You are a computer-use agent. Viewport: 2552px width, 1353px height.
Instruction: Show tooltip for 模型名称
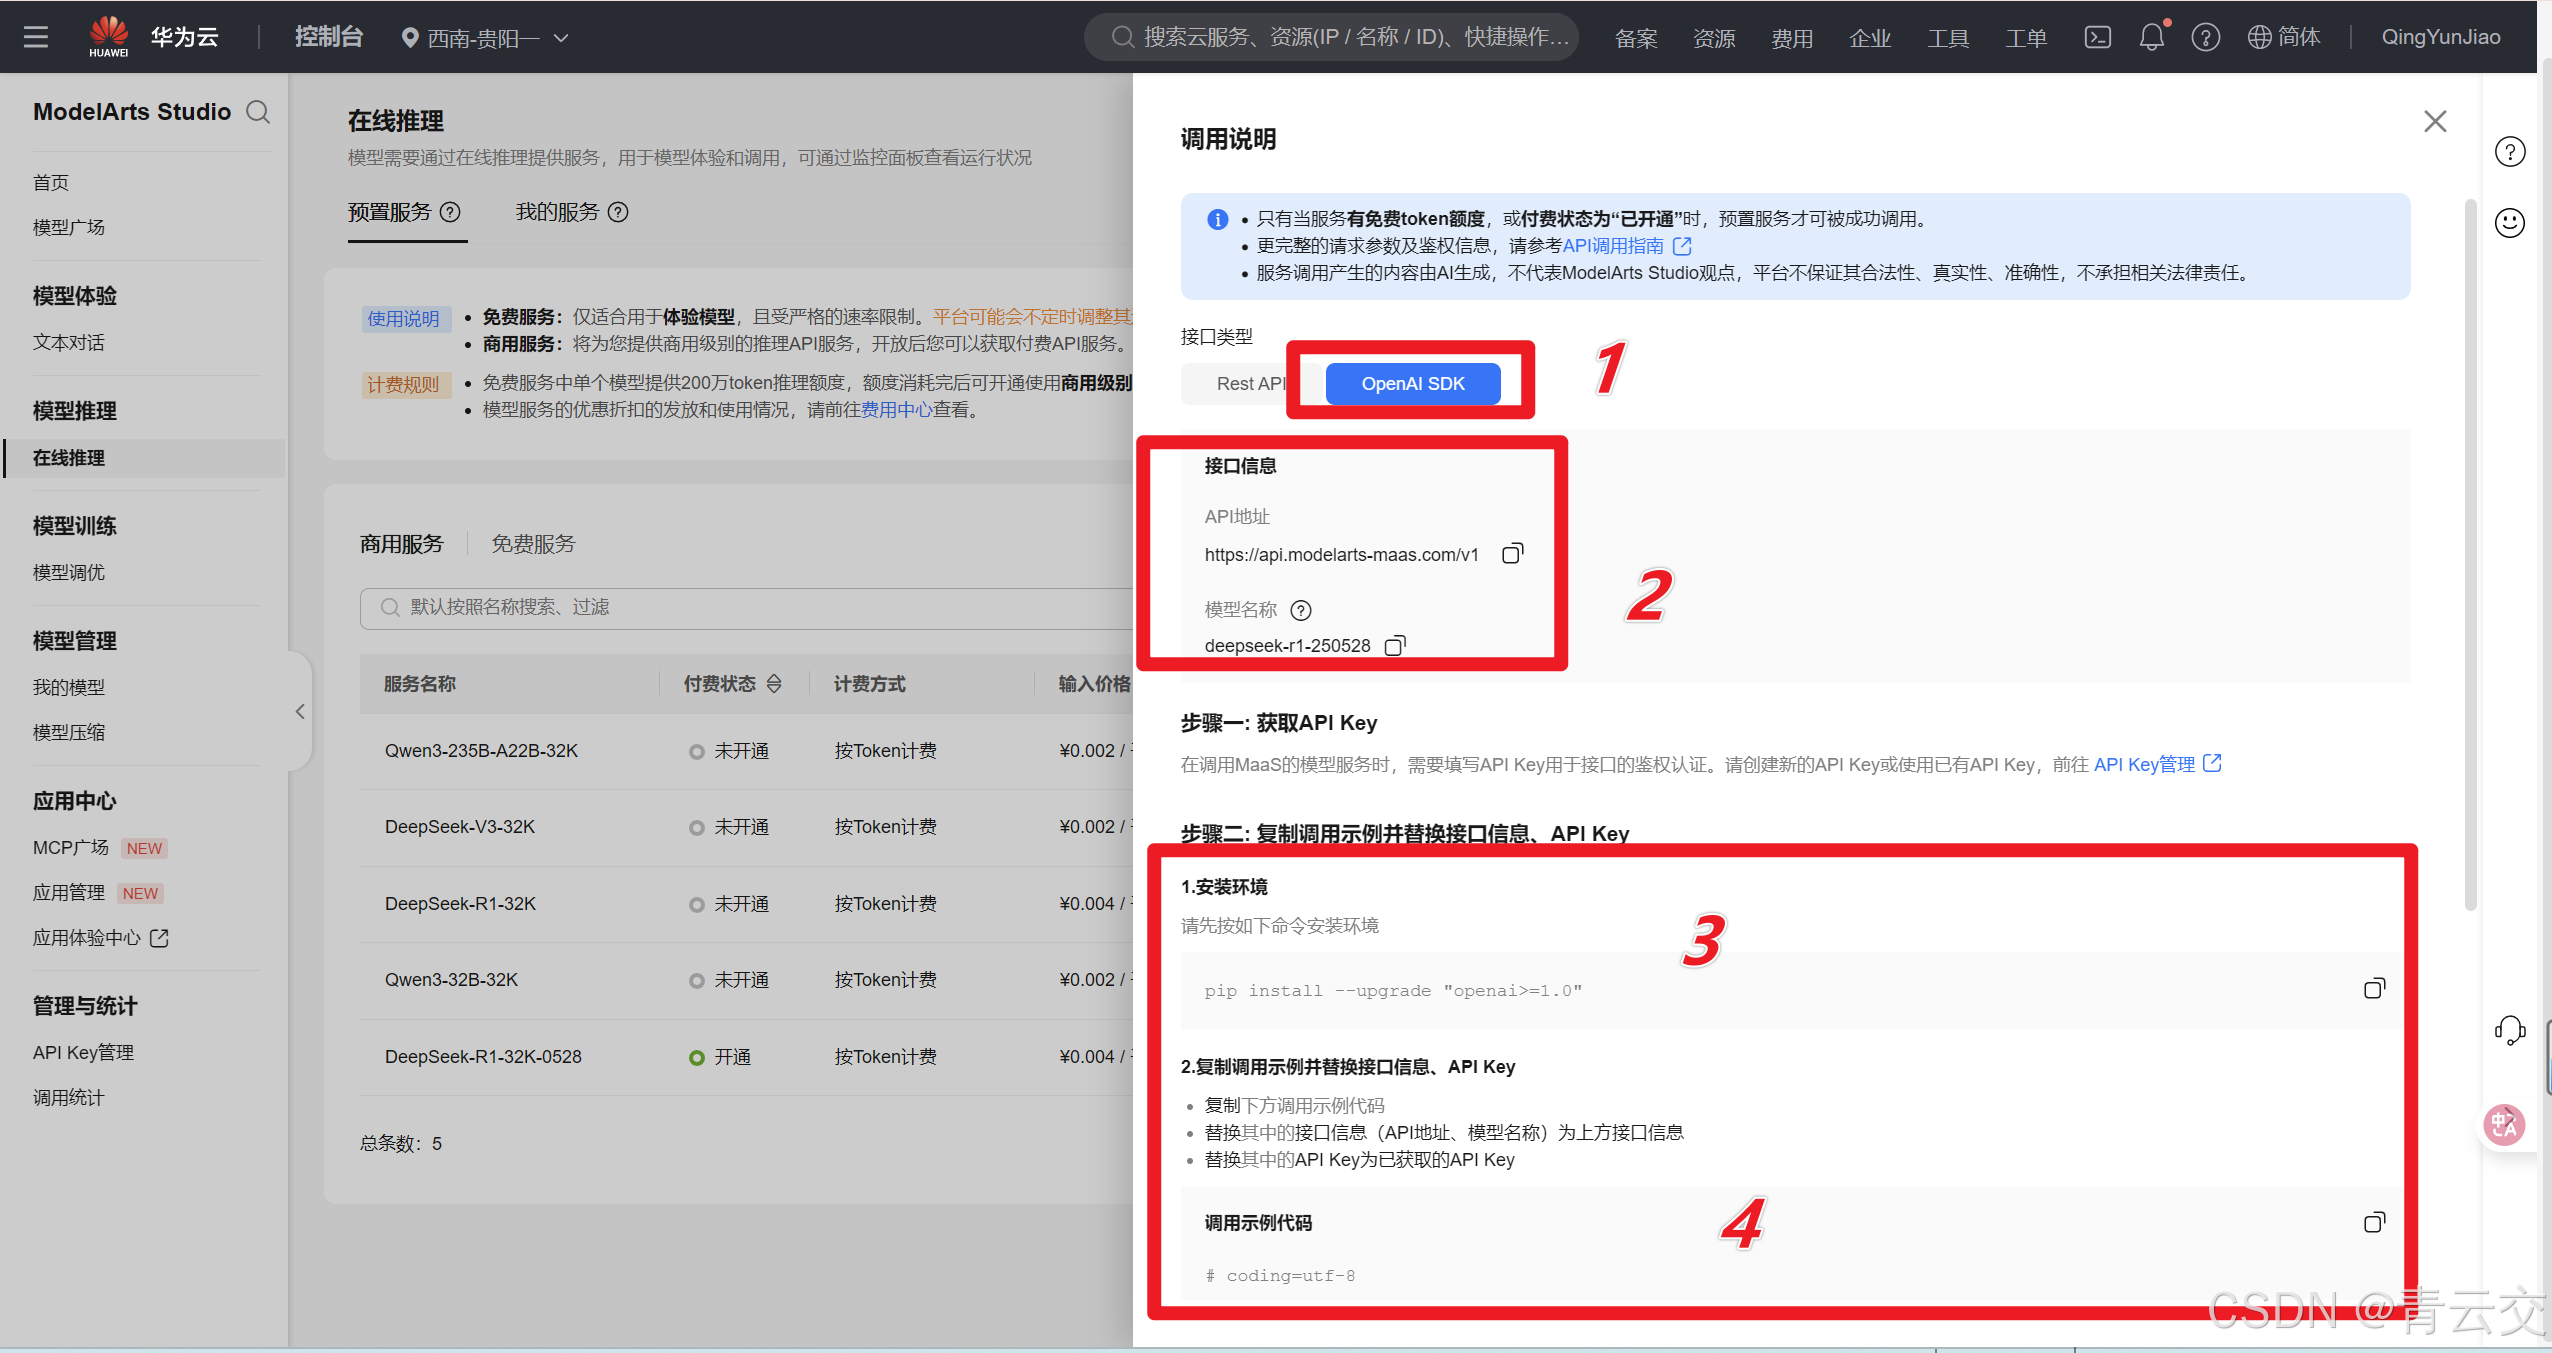click(1301, 610)
